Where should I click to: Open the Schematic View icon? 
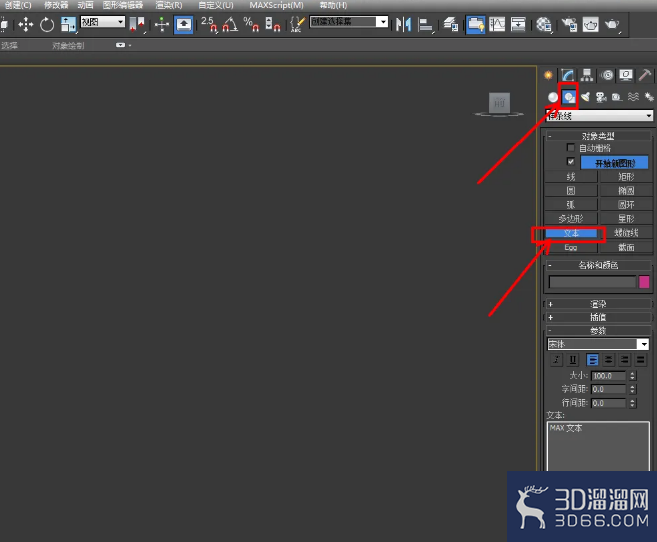pyautogui.click(x=518, y=24)
